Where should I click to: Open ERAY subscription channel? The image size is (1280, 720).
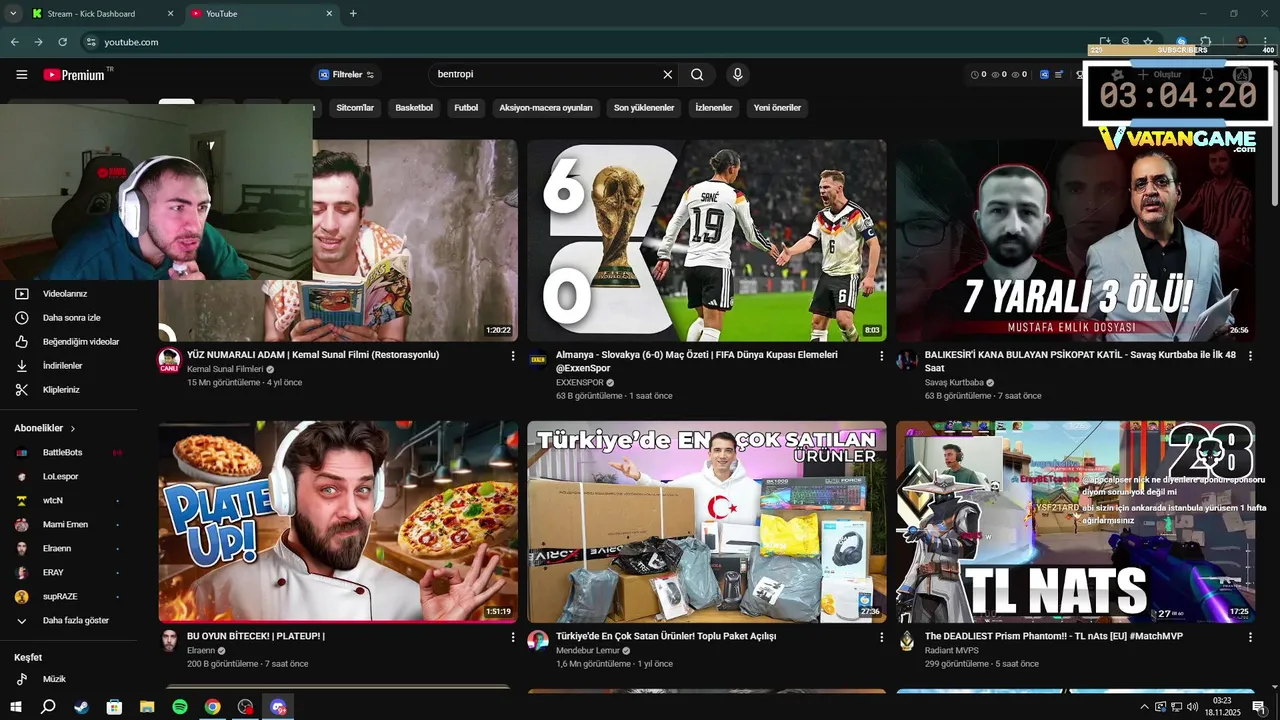click(x=70, y=573)
